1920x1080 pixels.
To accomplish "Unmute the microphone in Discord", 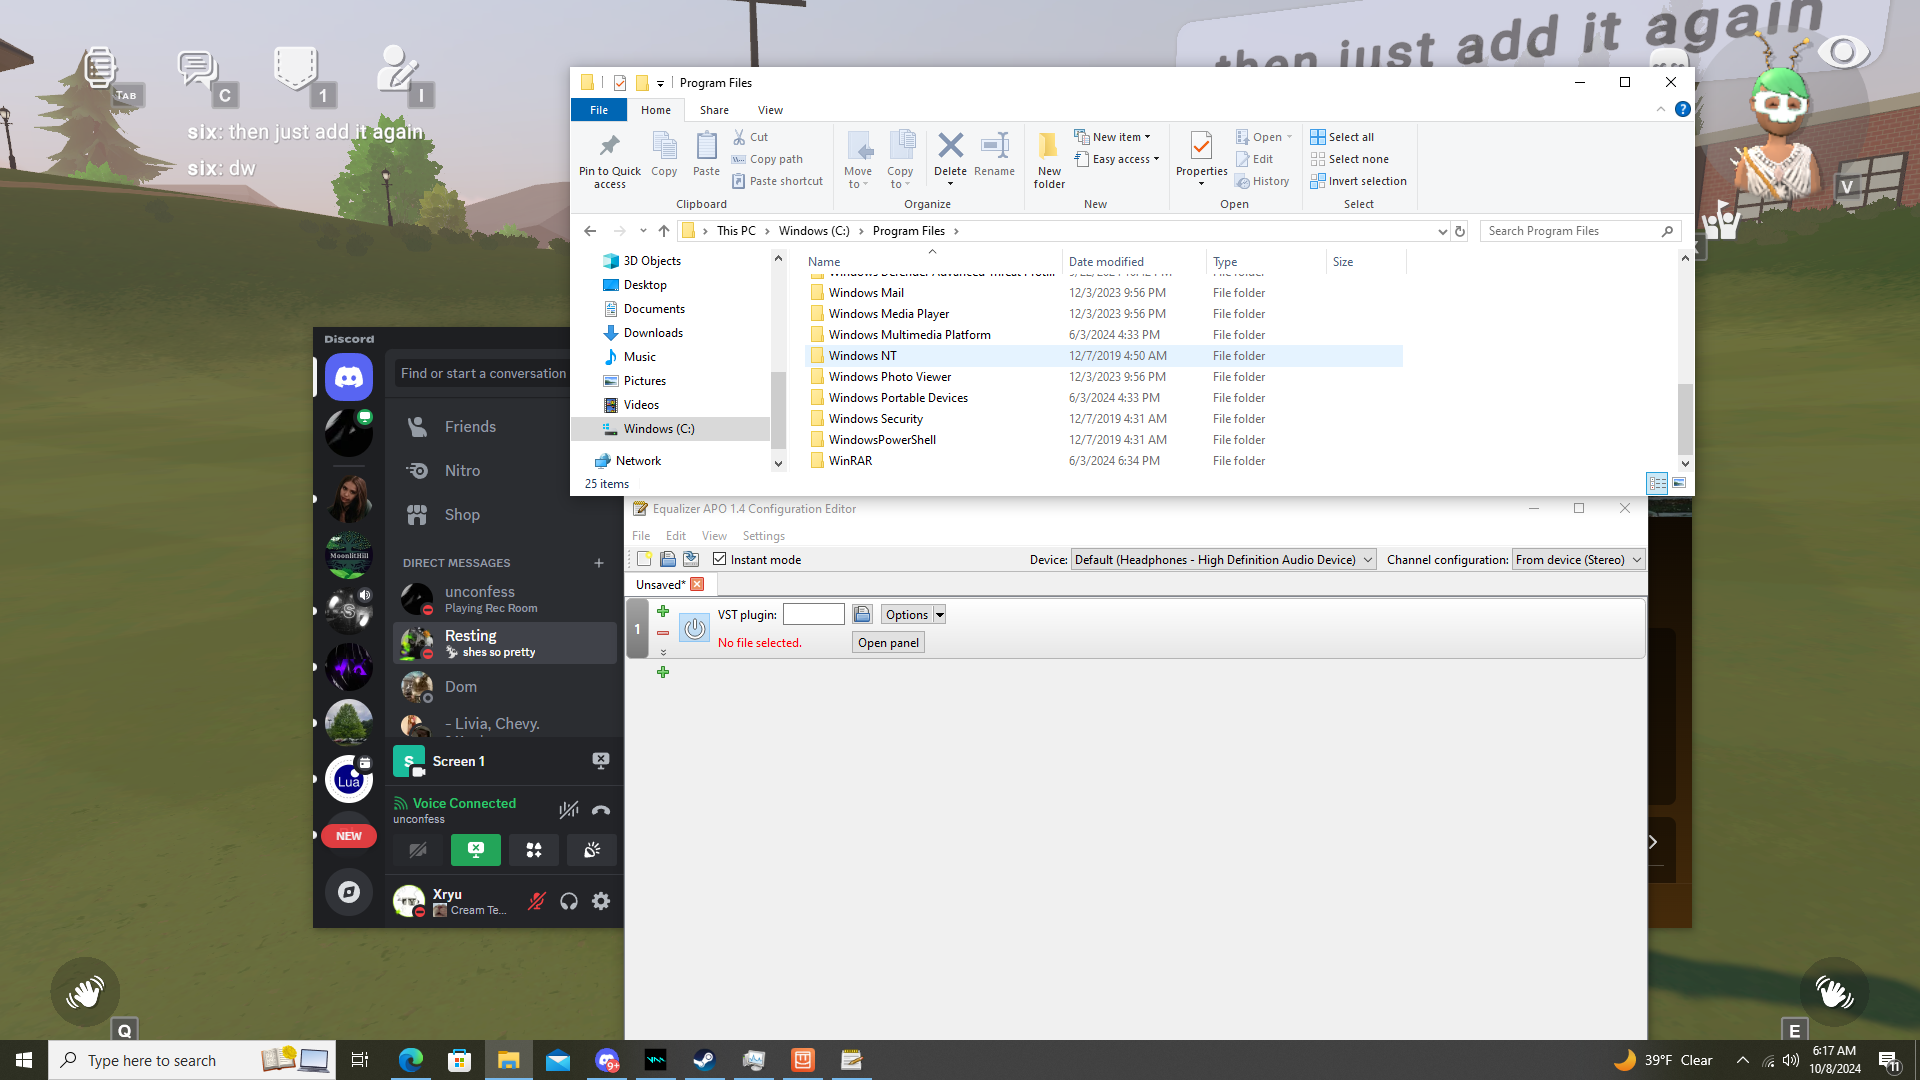I will tap(537, 901).
